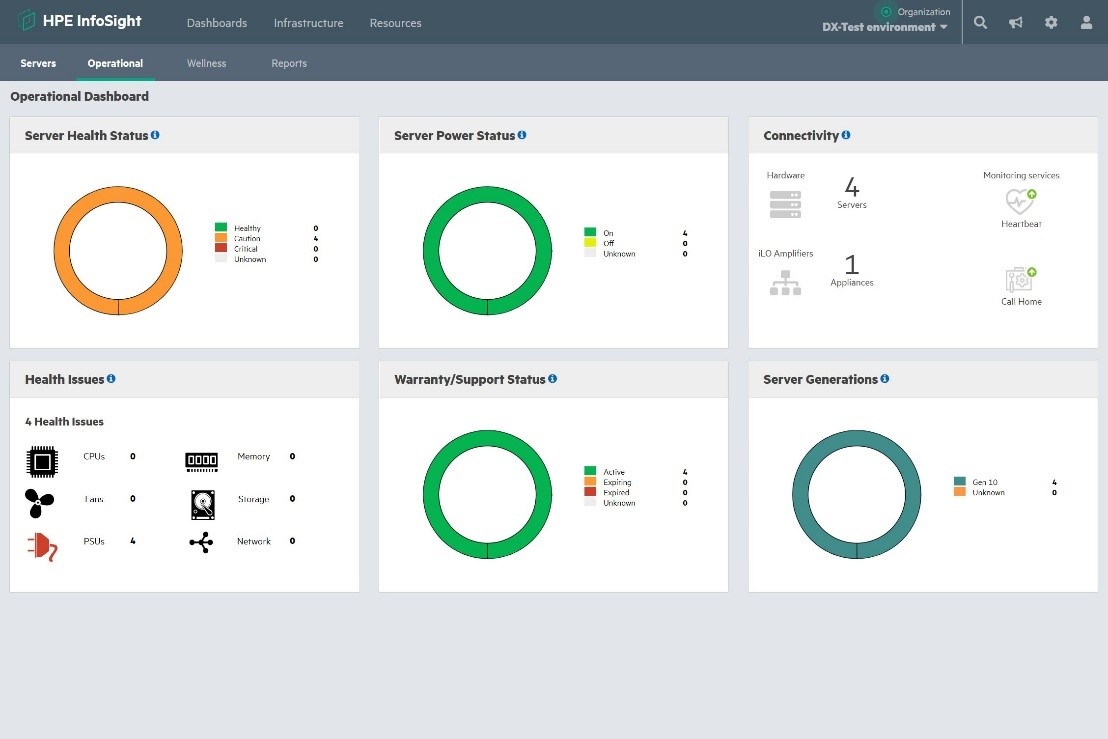Switch to the Reports tab
The width and height of the screenshot is (1108, 739).
click(x=289, y=63)
